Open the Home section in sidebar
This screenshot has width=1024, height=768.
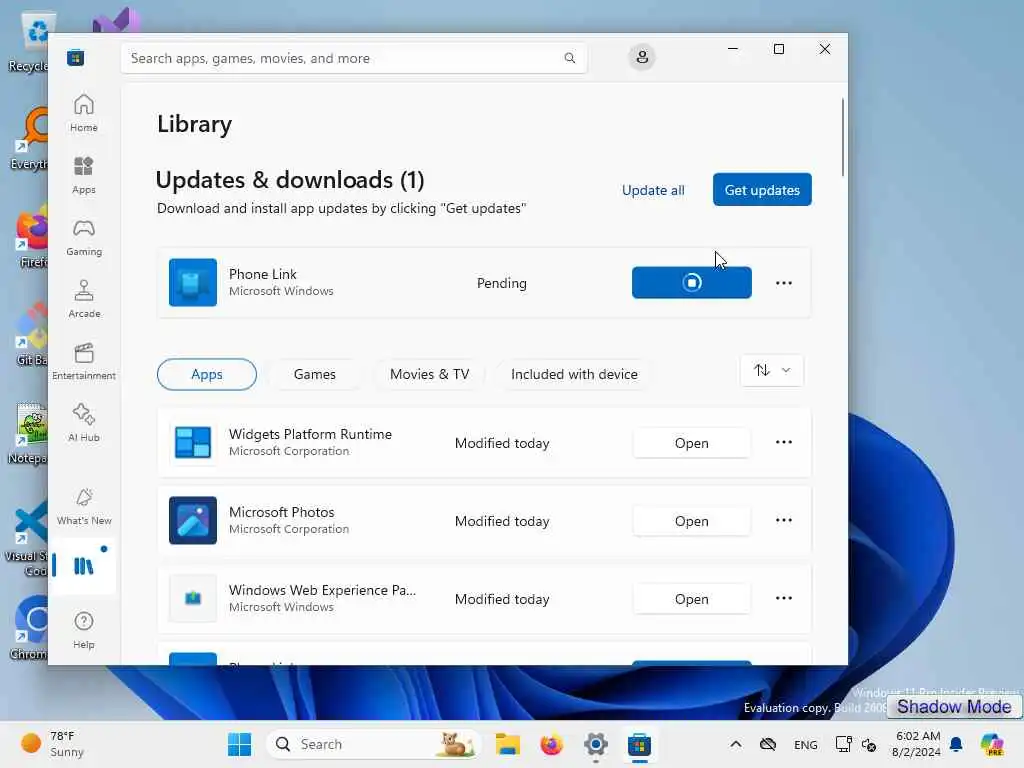[84, 113]
